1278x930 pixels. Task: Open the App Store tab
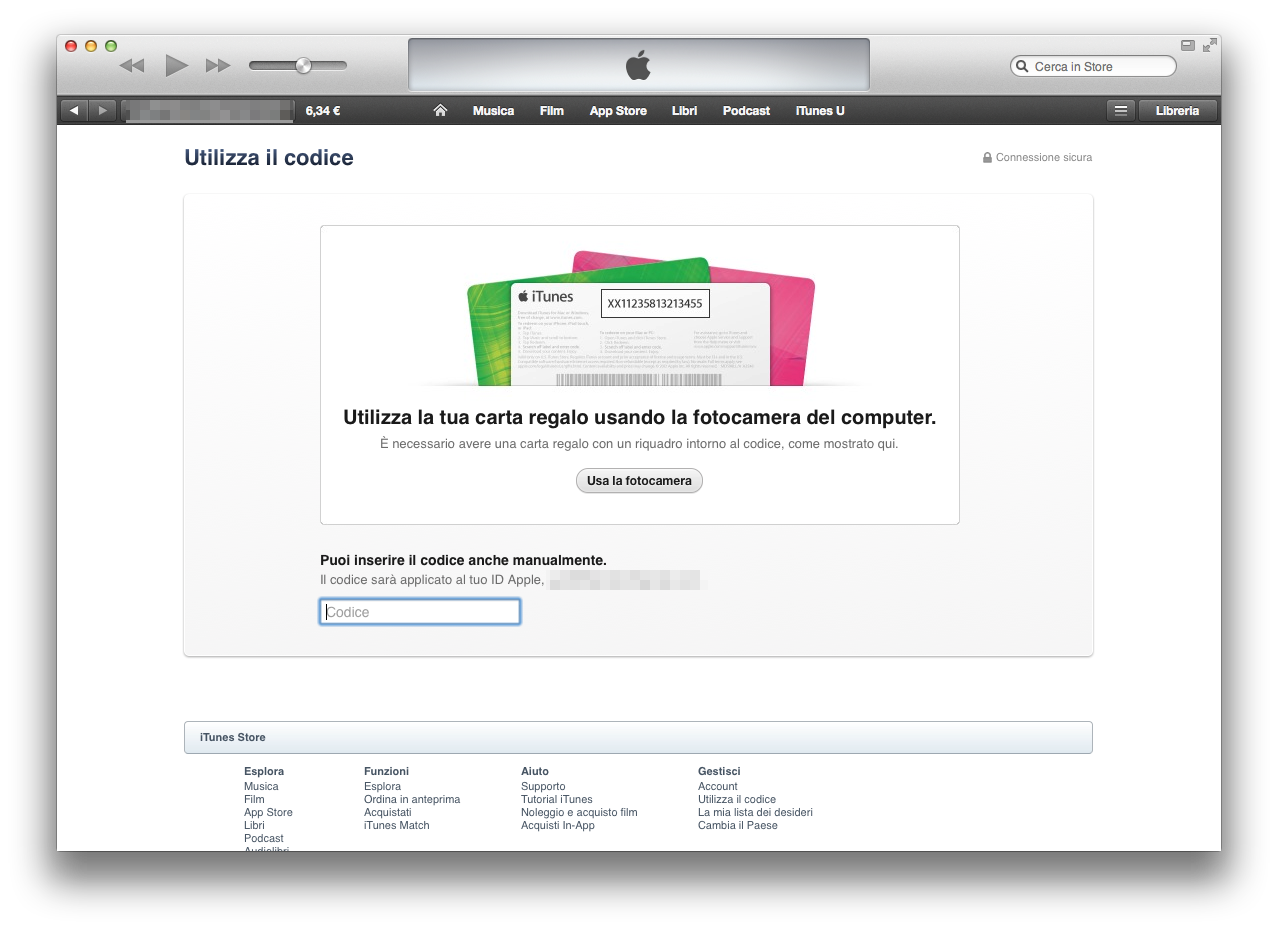(618, 111)
